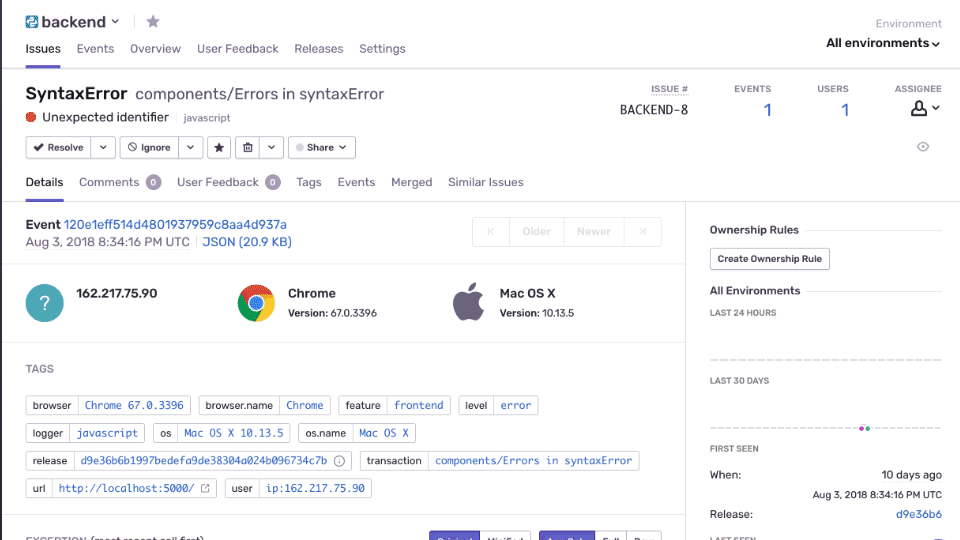Filter by level tag error
This screenshot has height=540, width=960.
point(516,405)
